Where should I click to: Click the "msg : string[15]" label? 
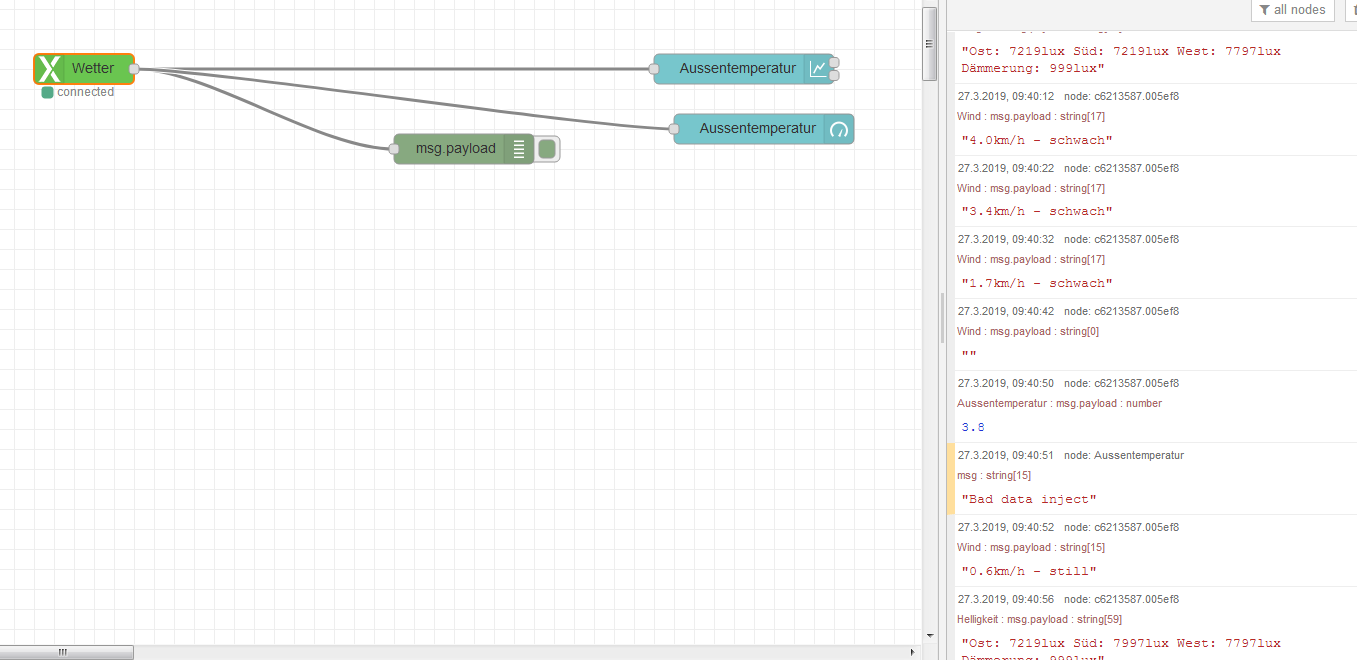[x=994, y=476]
